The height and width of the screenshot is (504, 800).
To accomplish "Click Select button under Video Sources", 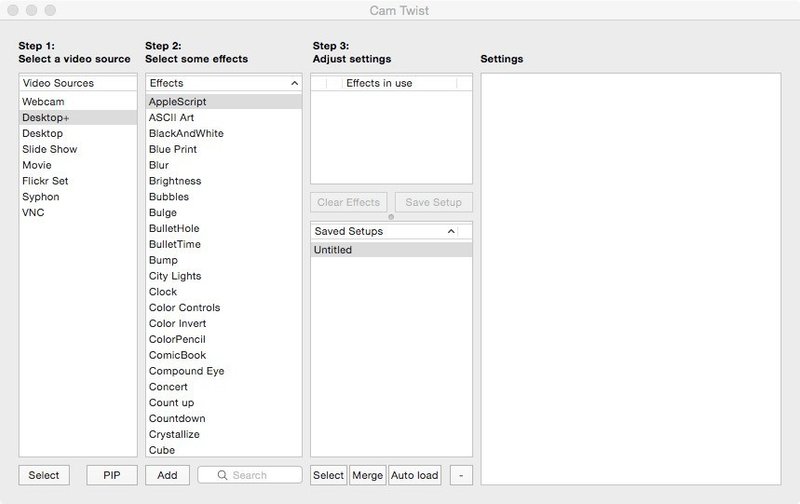I will [x=44, y=475].
